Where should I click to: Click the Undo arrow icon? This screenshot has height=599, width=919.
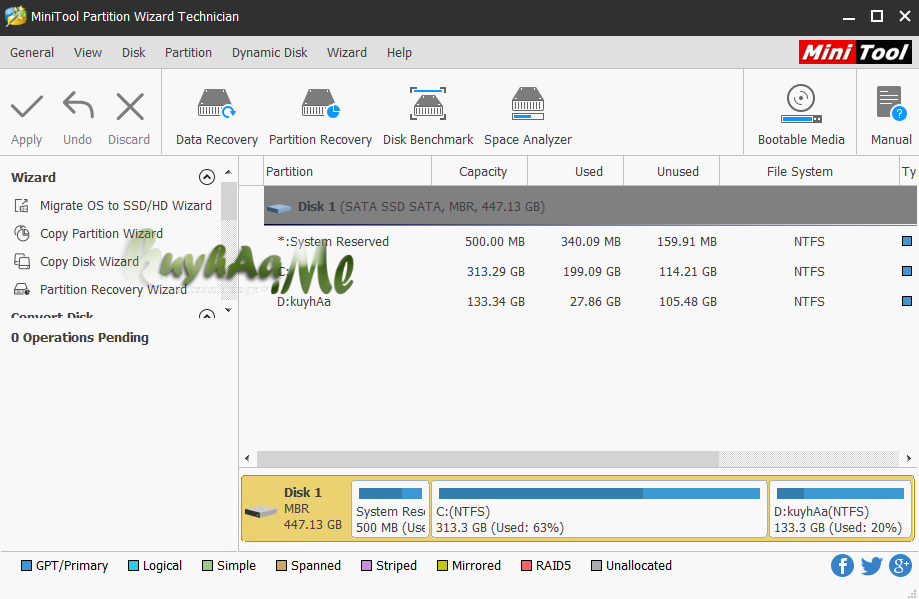(78, 106)
